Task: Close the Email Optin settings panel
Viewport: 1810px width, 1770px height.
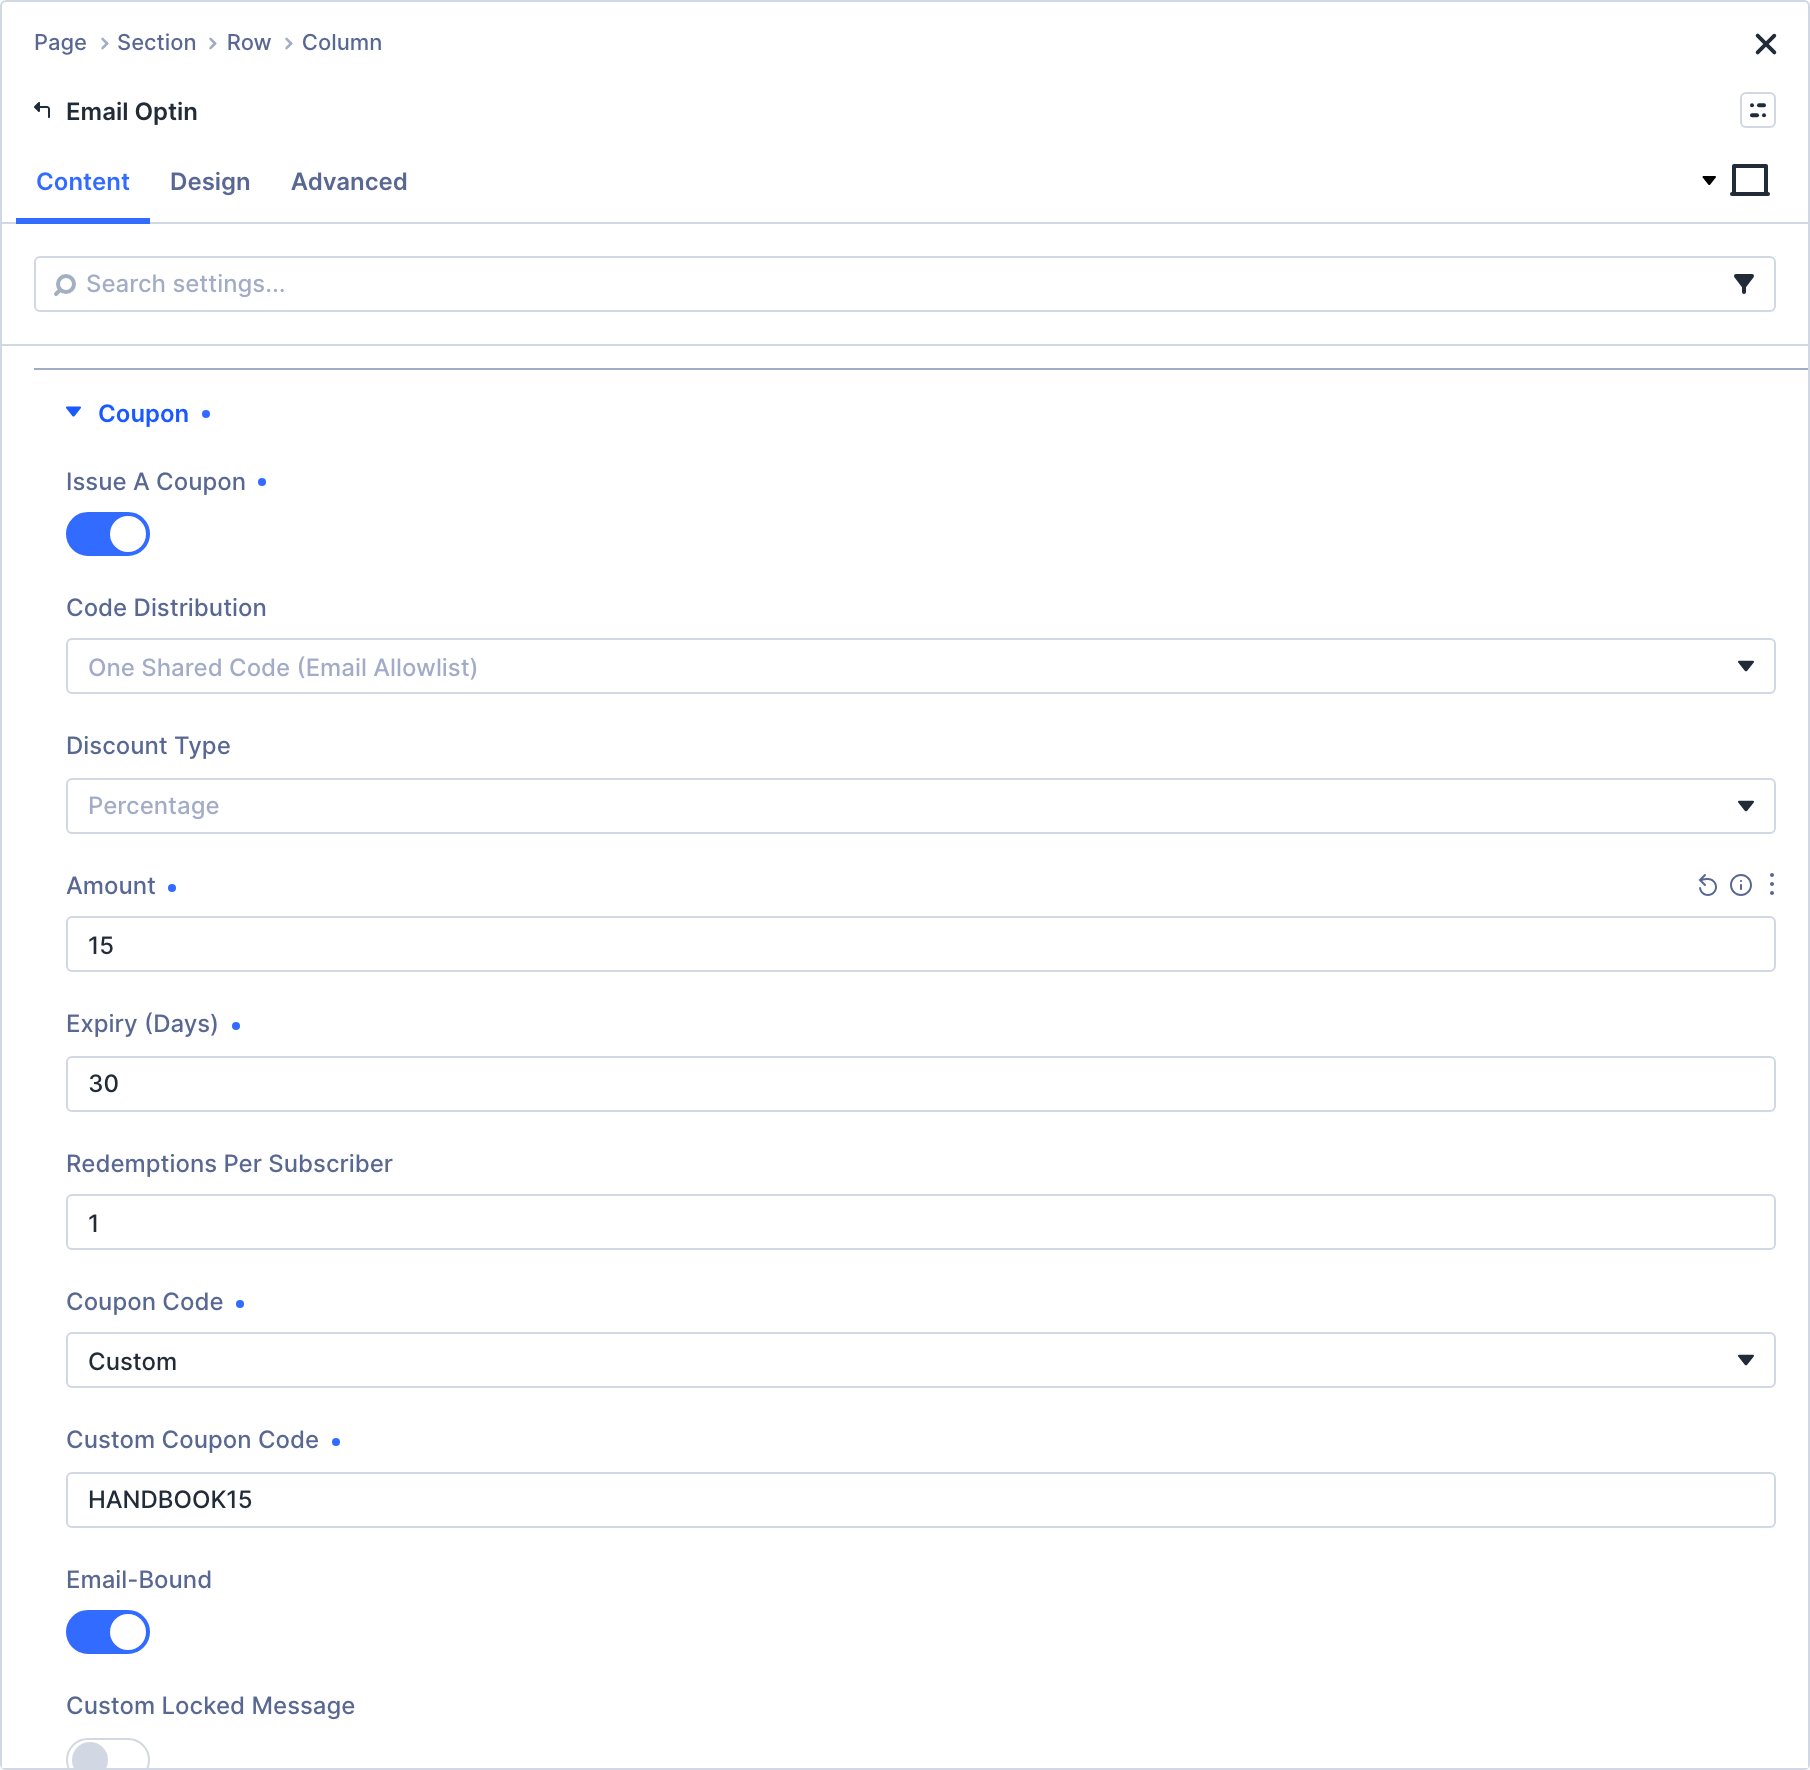Action: point(1765,44)
